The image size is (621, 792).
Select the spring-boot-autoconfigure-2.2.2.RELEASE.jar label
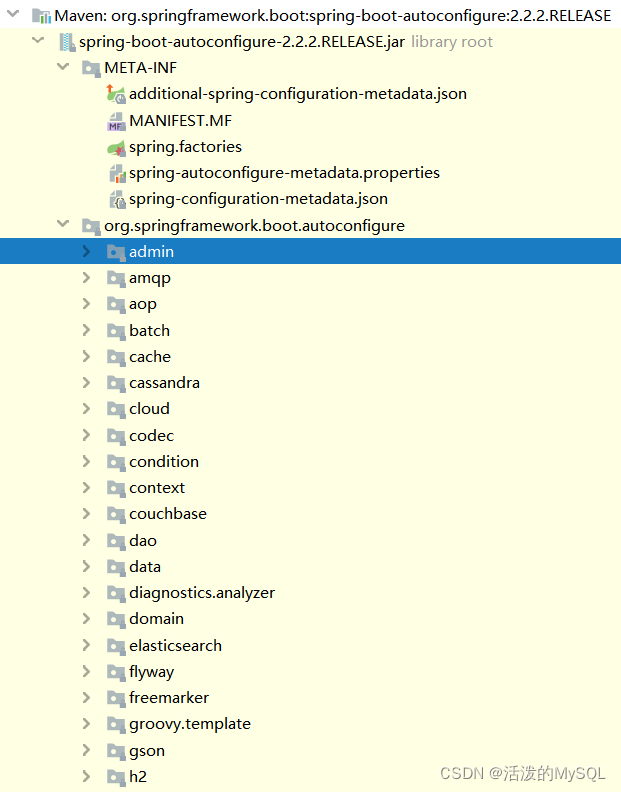[242, 42]
